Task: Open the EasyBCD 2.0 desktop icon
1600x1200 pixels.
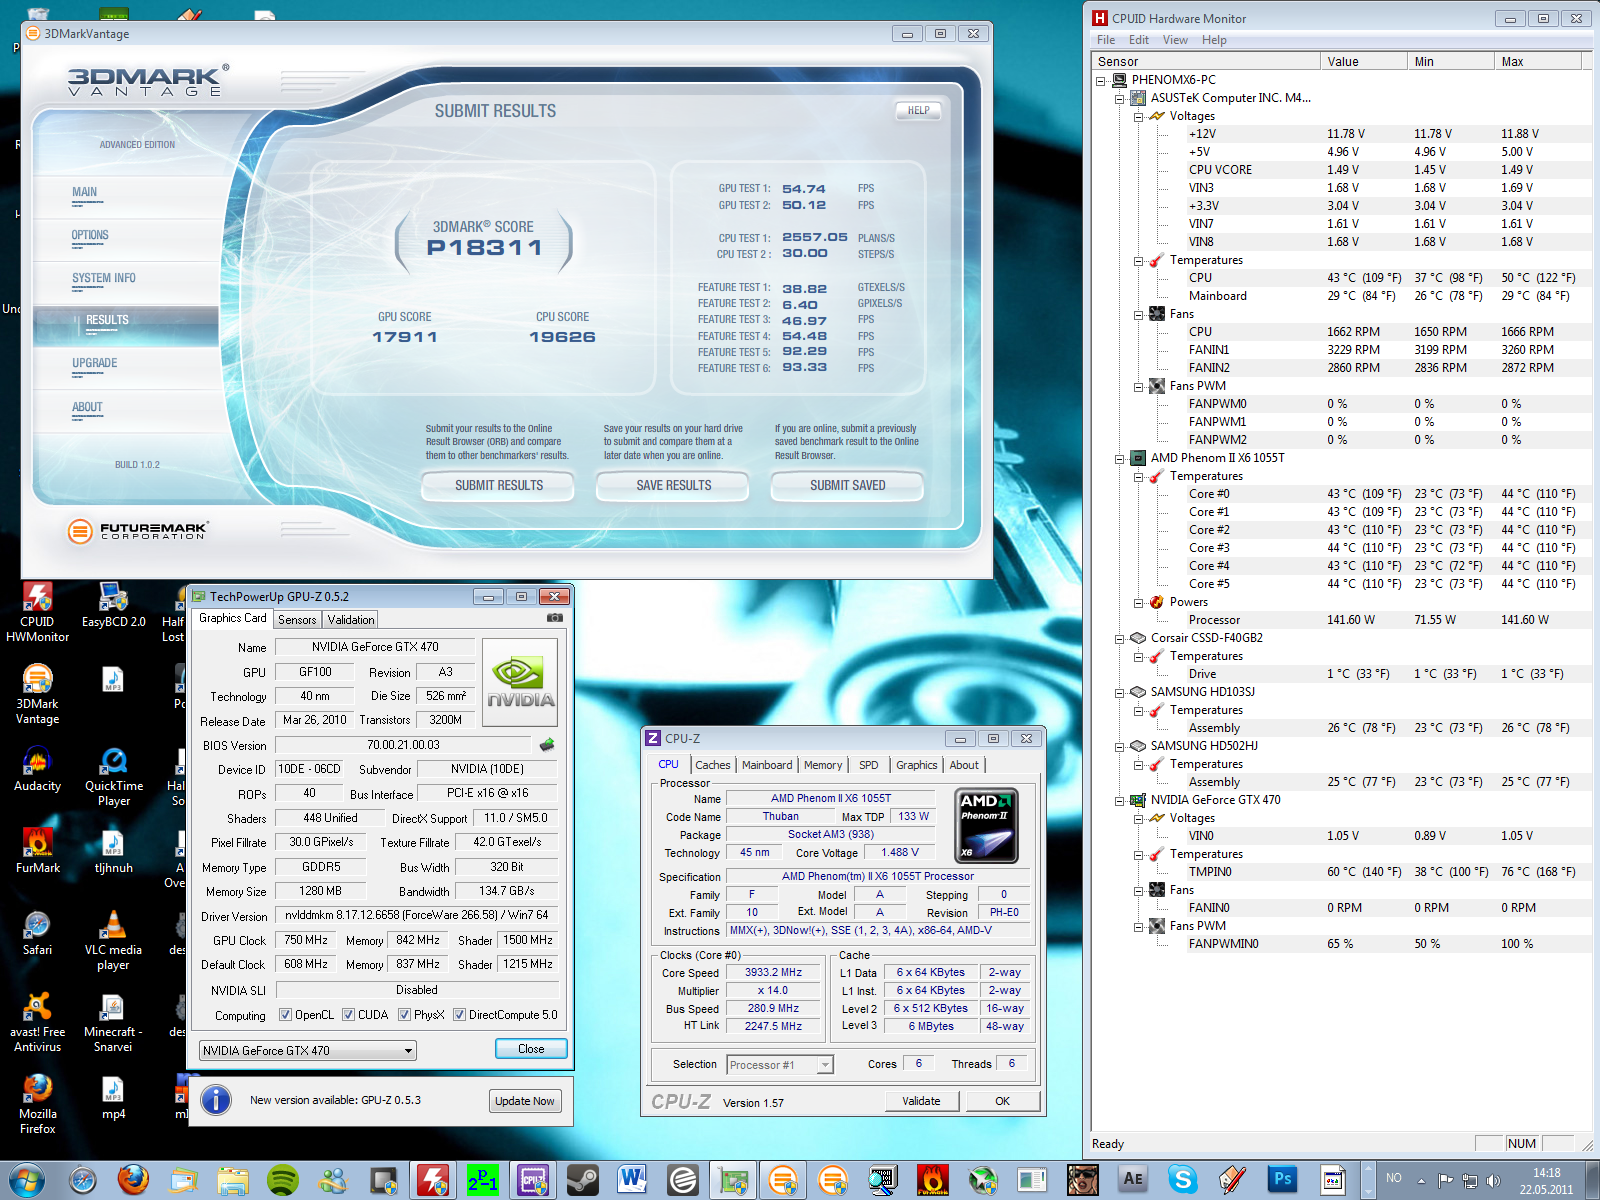Action: tap(113, 605)
